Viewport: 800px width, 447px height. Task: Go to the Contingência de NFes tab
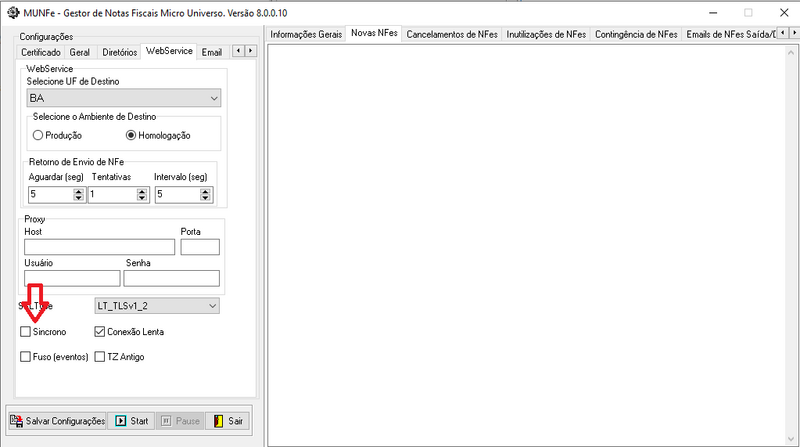coord(636,34)
